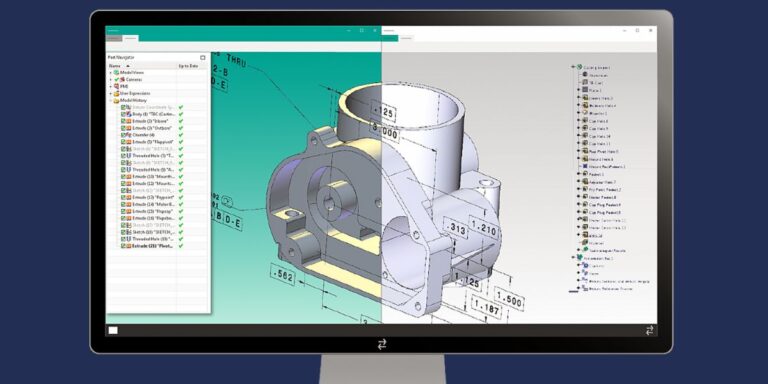The image size is (768, 384).
Task: Click the Chamfer (4) feature icon
Action: click(129, 135)
